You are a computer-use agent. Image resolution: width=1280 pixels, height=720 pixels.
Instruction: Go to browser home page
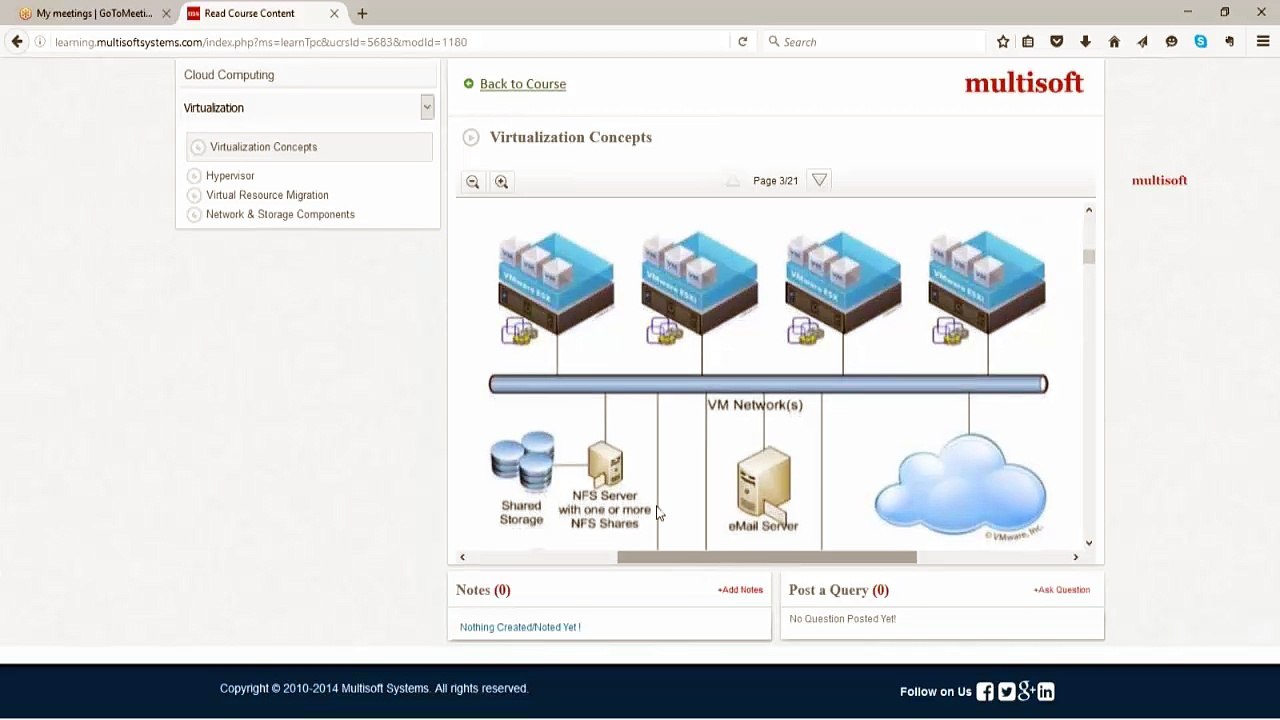click(1114, 42)
